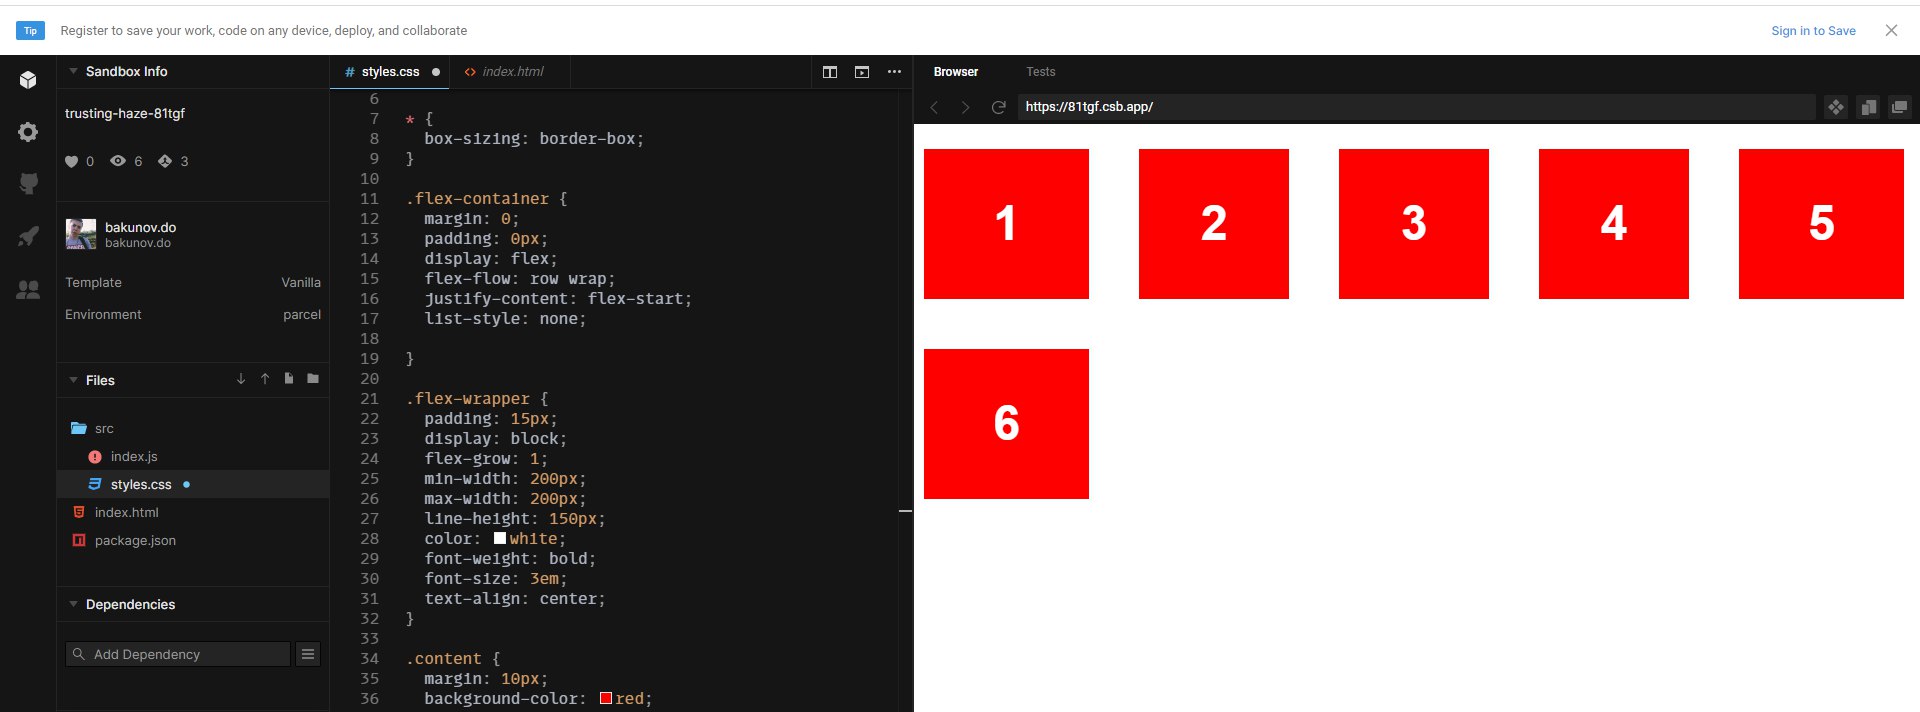The width and height of the screenshot is (1920, 712).
Task: Open preview in new window icon
Action: point(1899,107)
